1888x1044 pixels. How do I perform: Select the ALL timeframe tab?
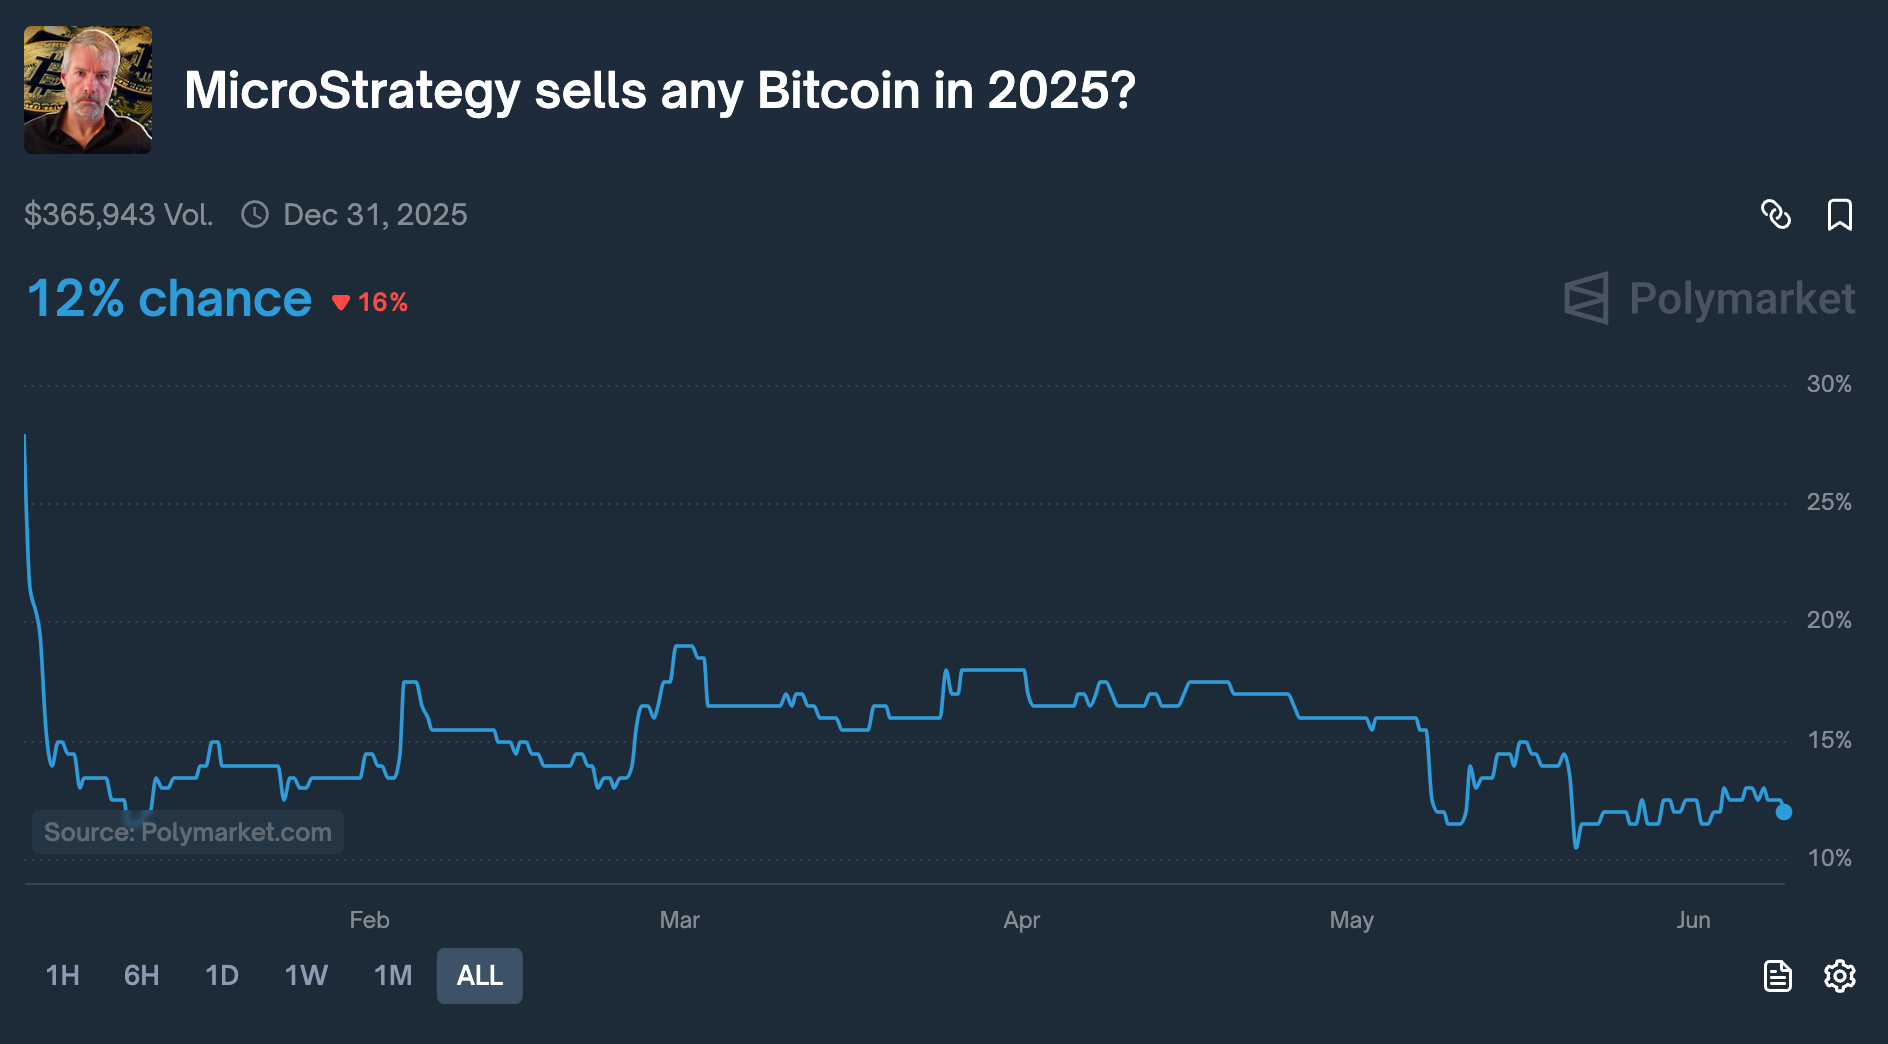[x=479, y=975]
